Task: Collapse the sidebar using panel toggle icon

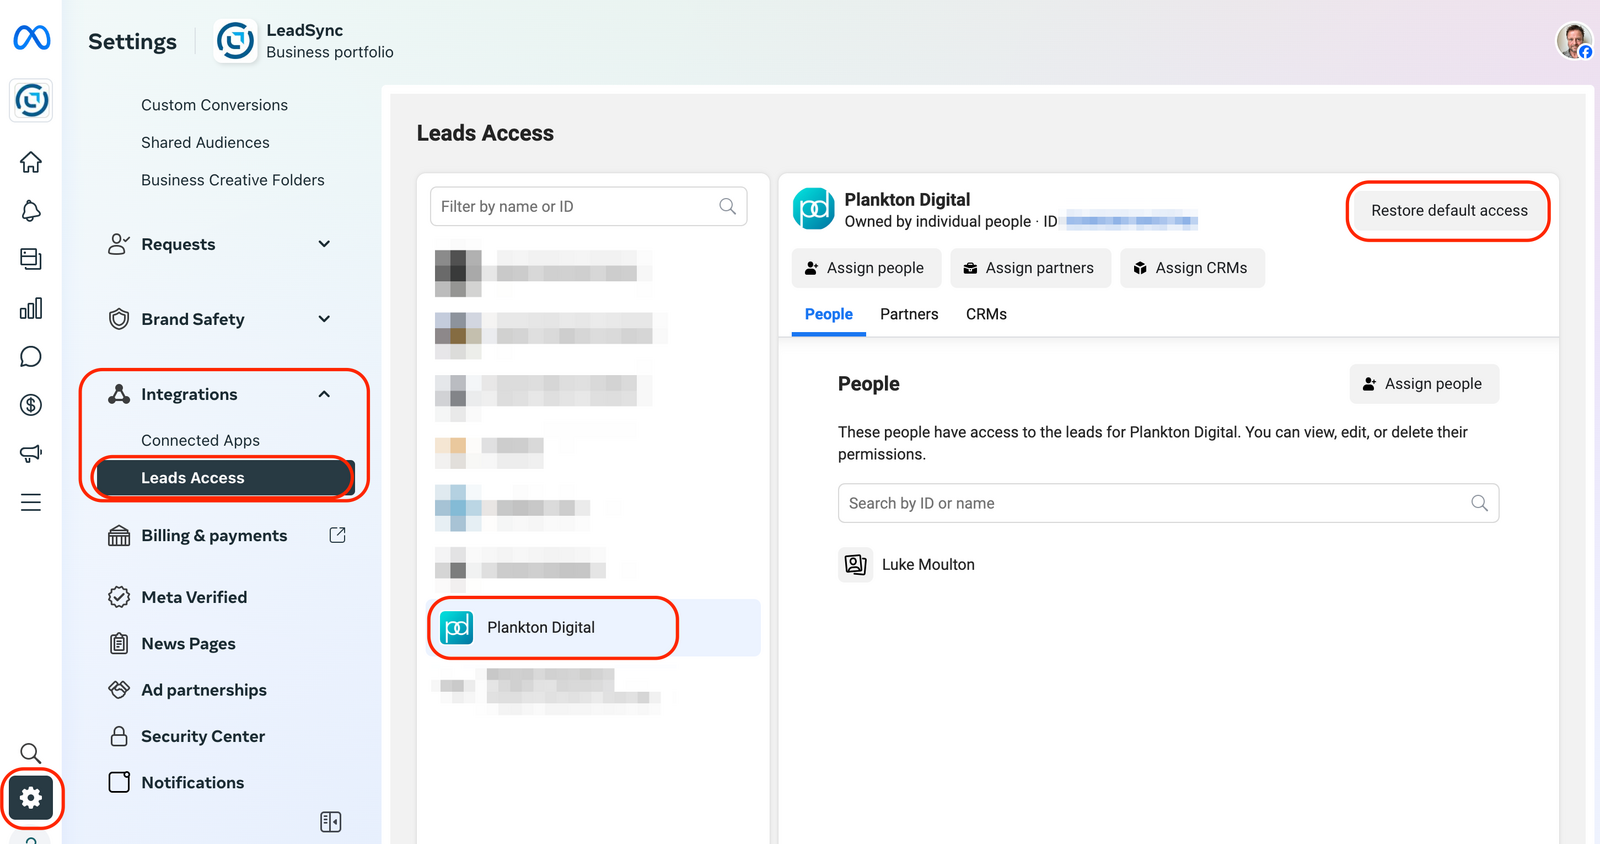Action: point(331,822)
